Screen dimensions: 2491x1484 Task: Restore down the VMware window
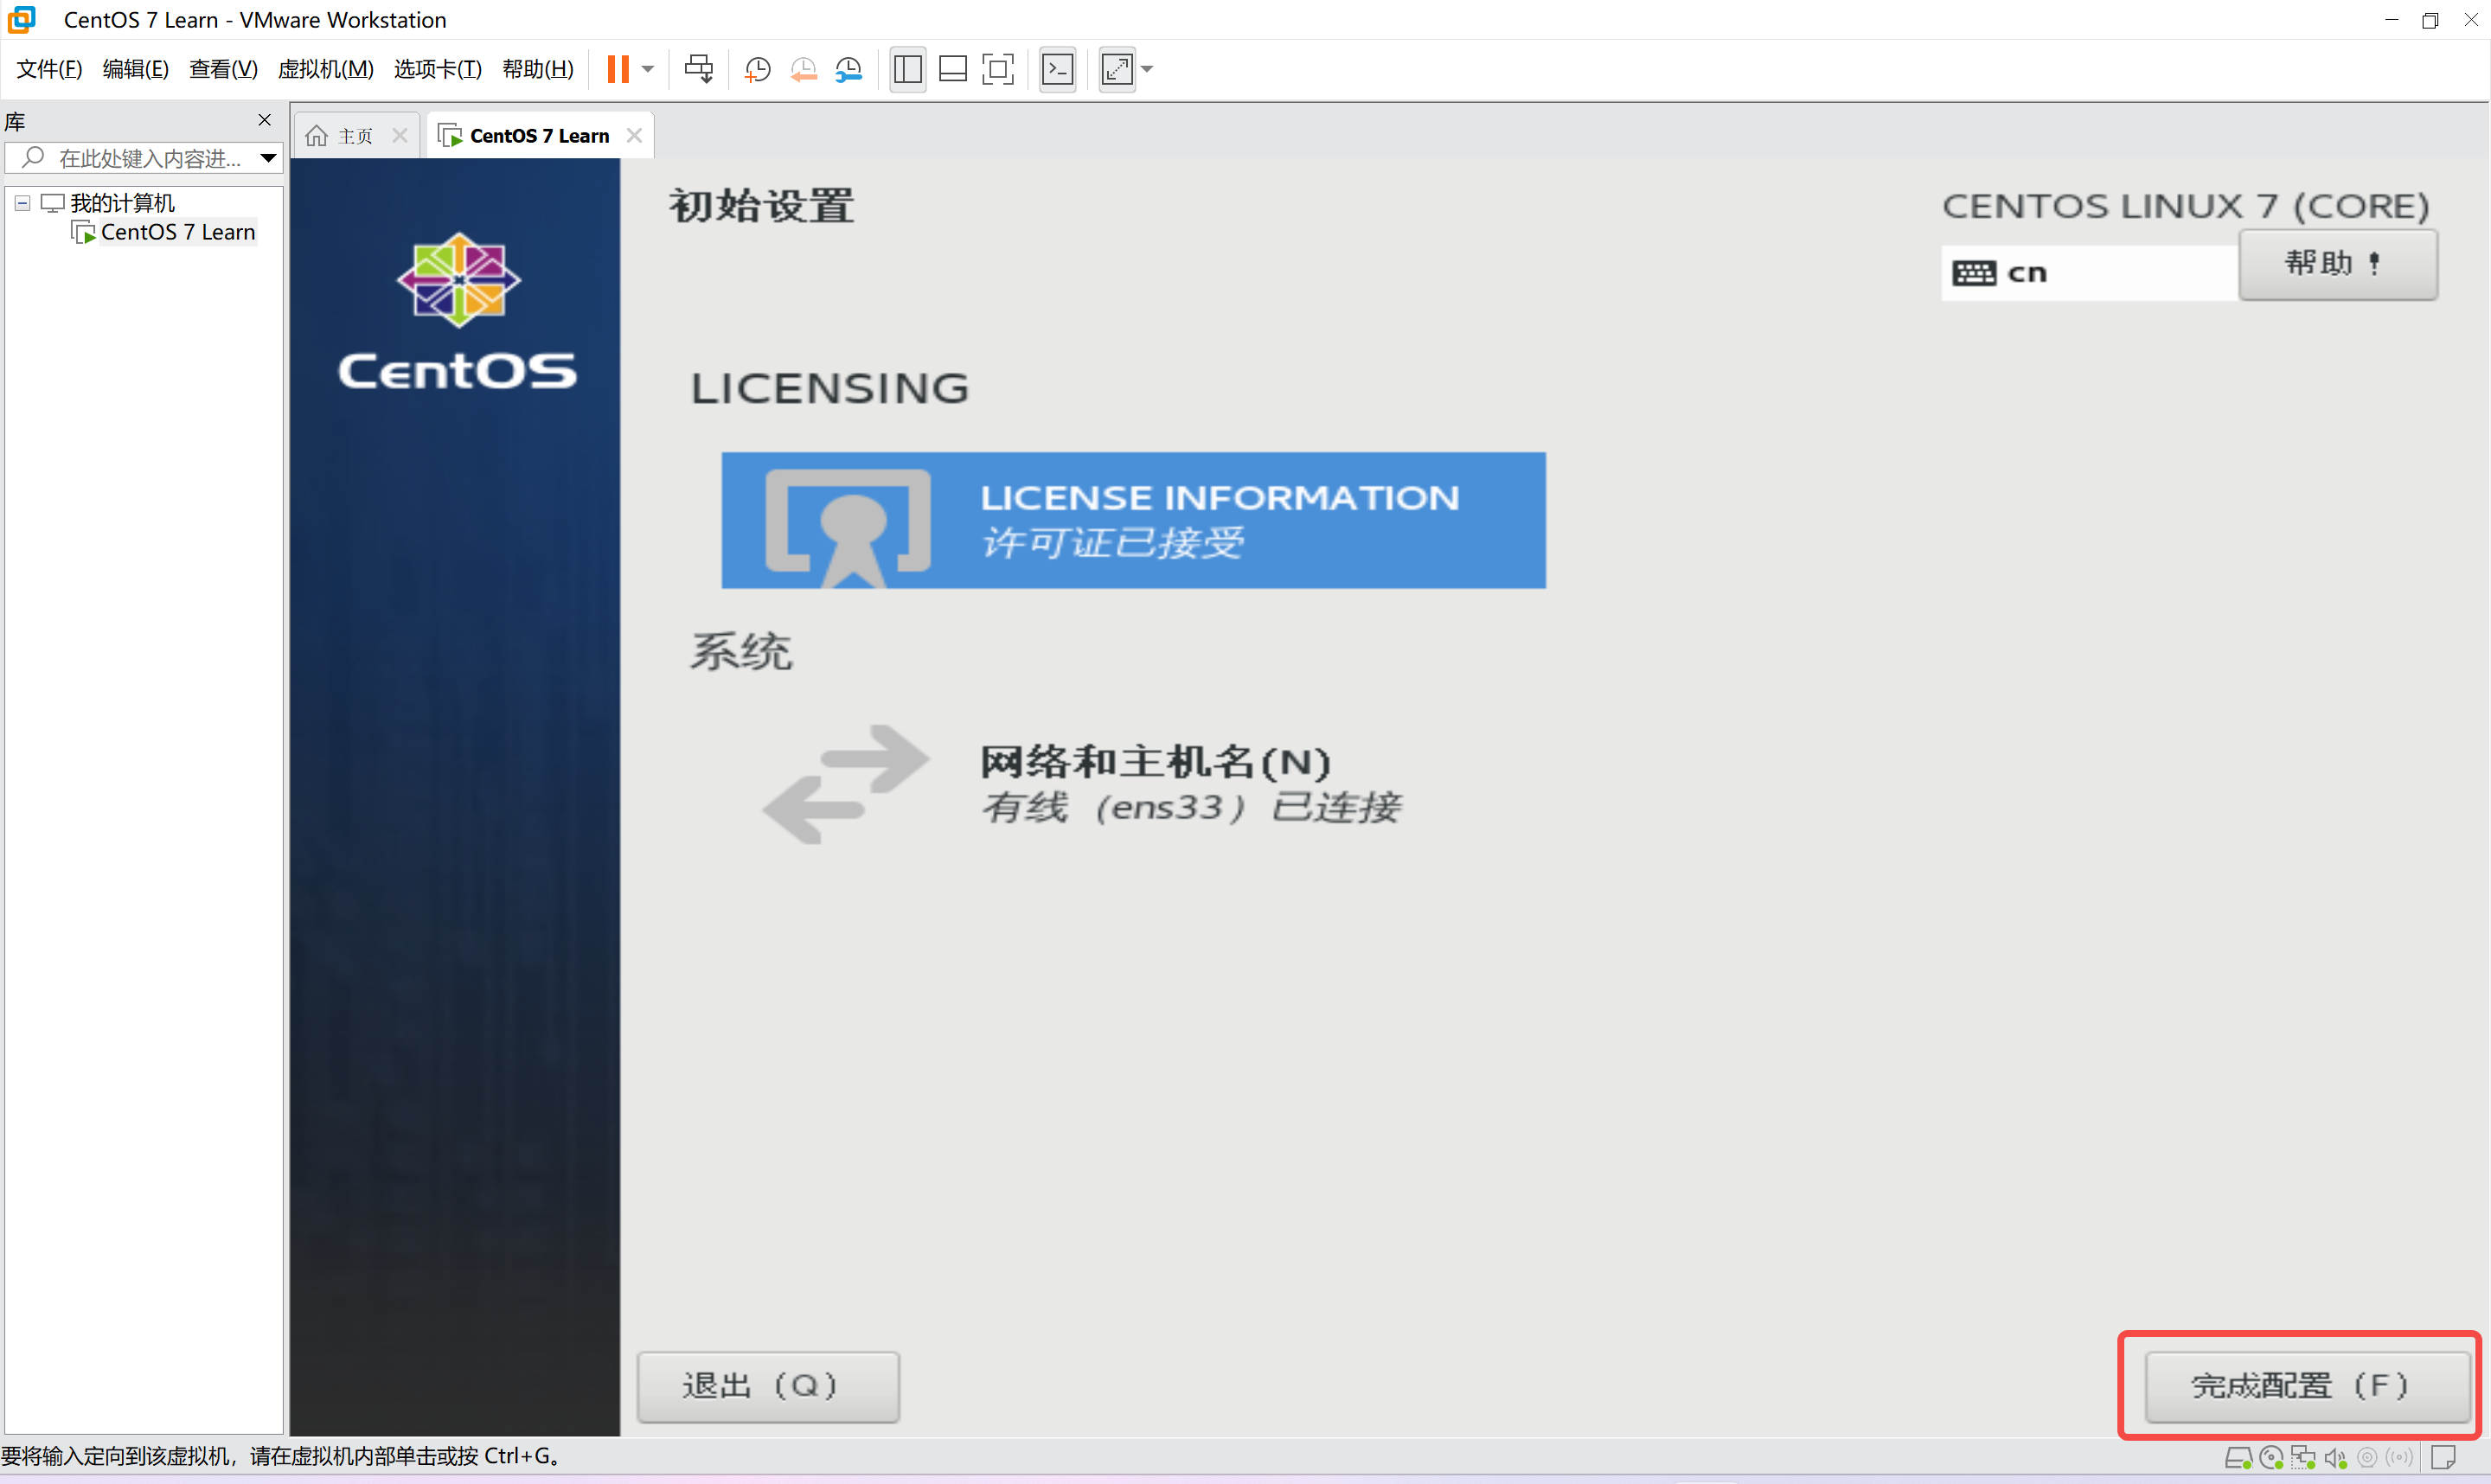tap(2430, 20)
